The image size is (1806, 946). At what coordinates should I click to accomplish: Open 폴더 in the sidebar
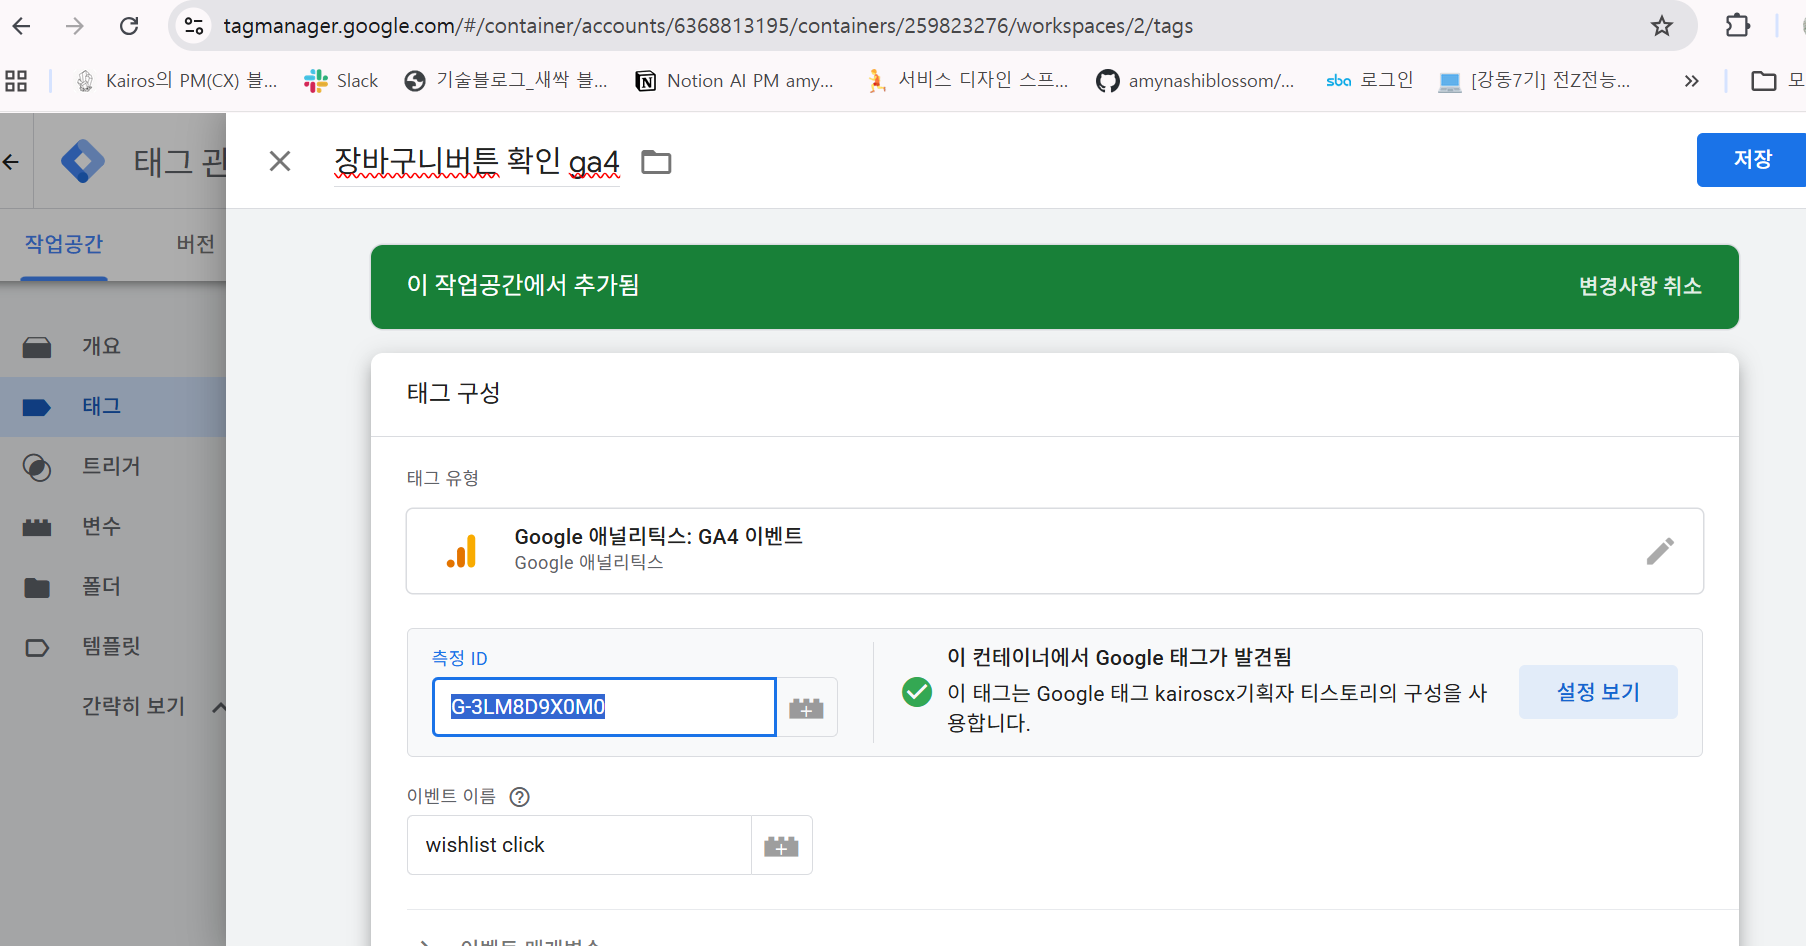[113, 586]
